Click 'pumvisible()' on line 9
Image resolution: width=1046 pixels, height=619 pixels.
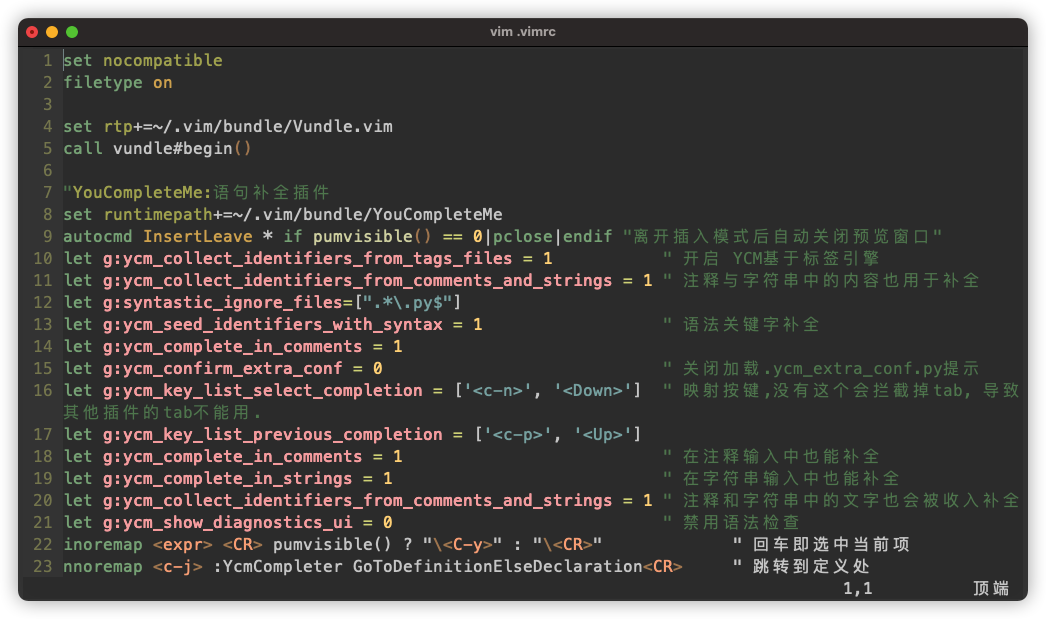point(372,236)
